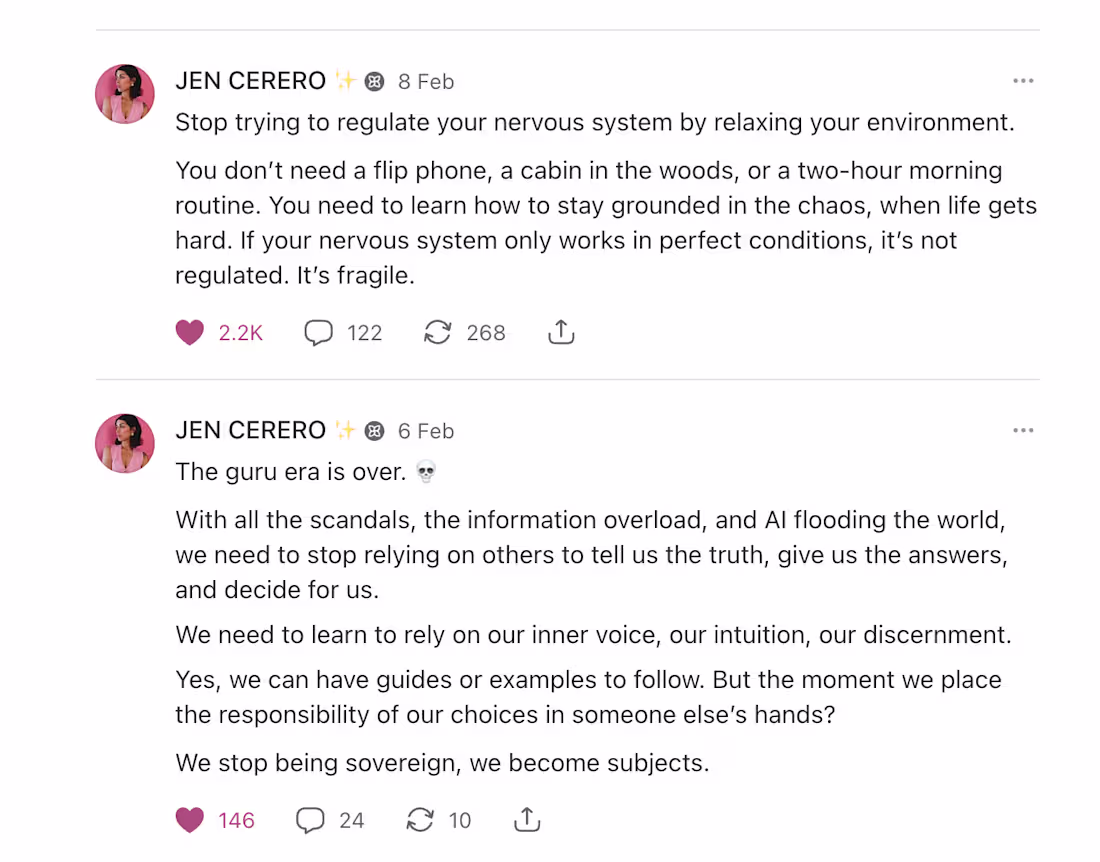This screenshot has height=862, width=1100.
Task: Open the JEN CERERO author name on the second post
Action: coord(250,430)
